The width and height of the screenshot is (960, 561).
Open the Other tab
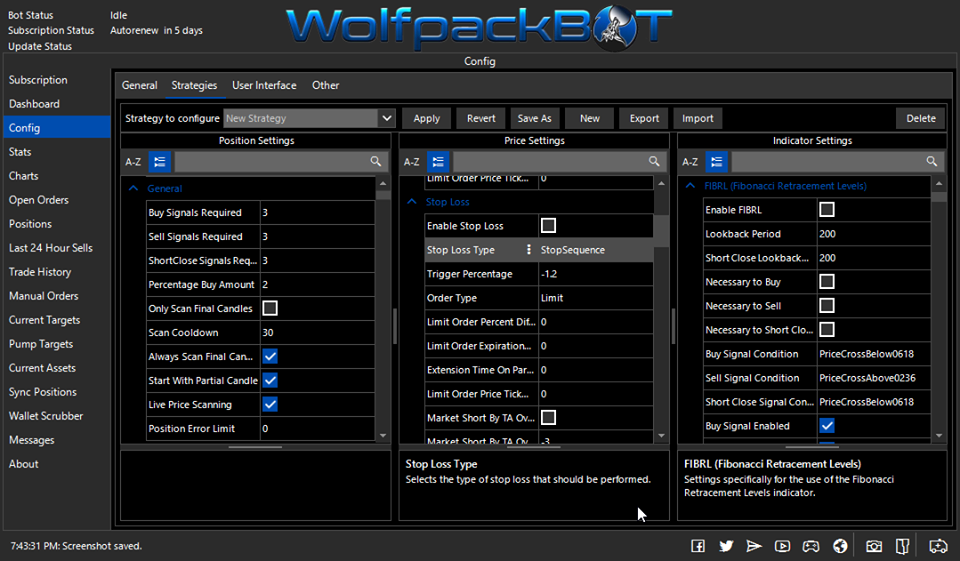click(x=325, y=85)
